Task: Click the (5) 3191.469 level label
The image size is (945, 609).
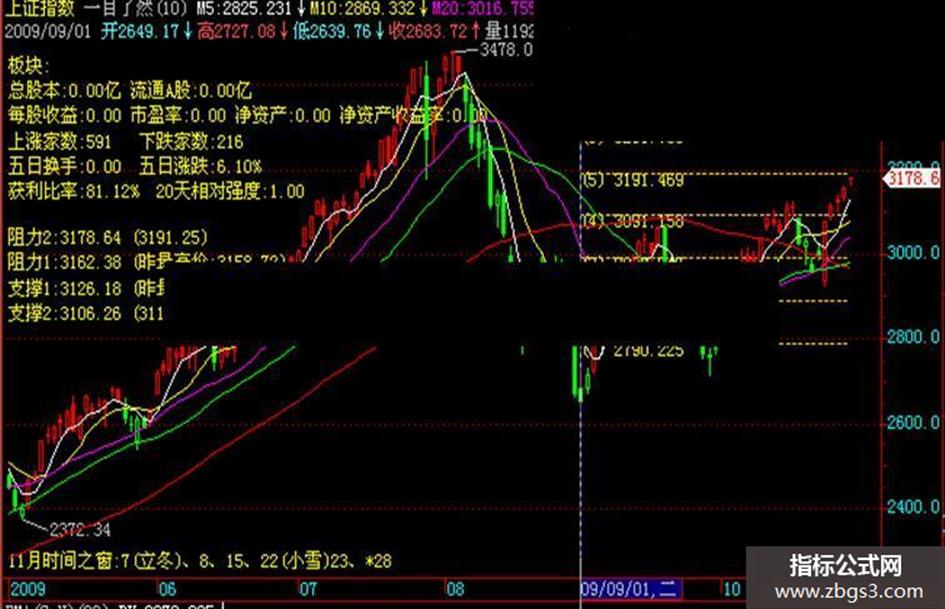Action: tap(633, 180)
